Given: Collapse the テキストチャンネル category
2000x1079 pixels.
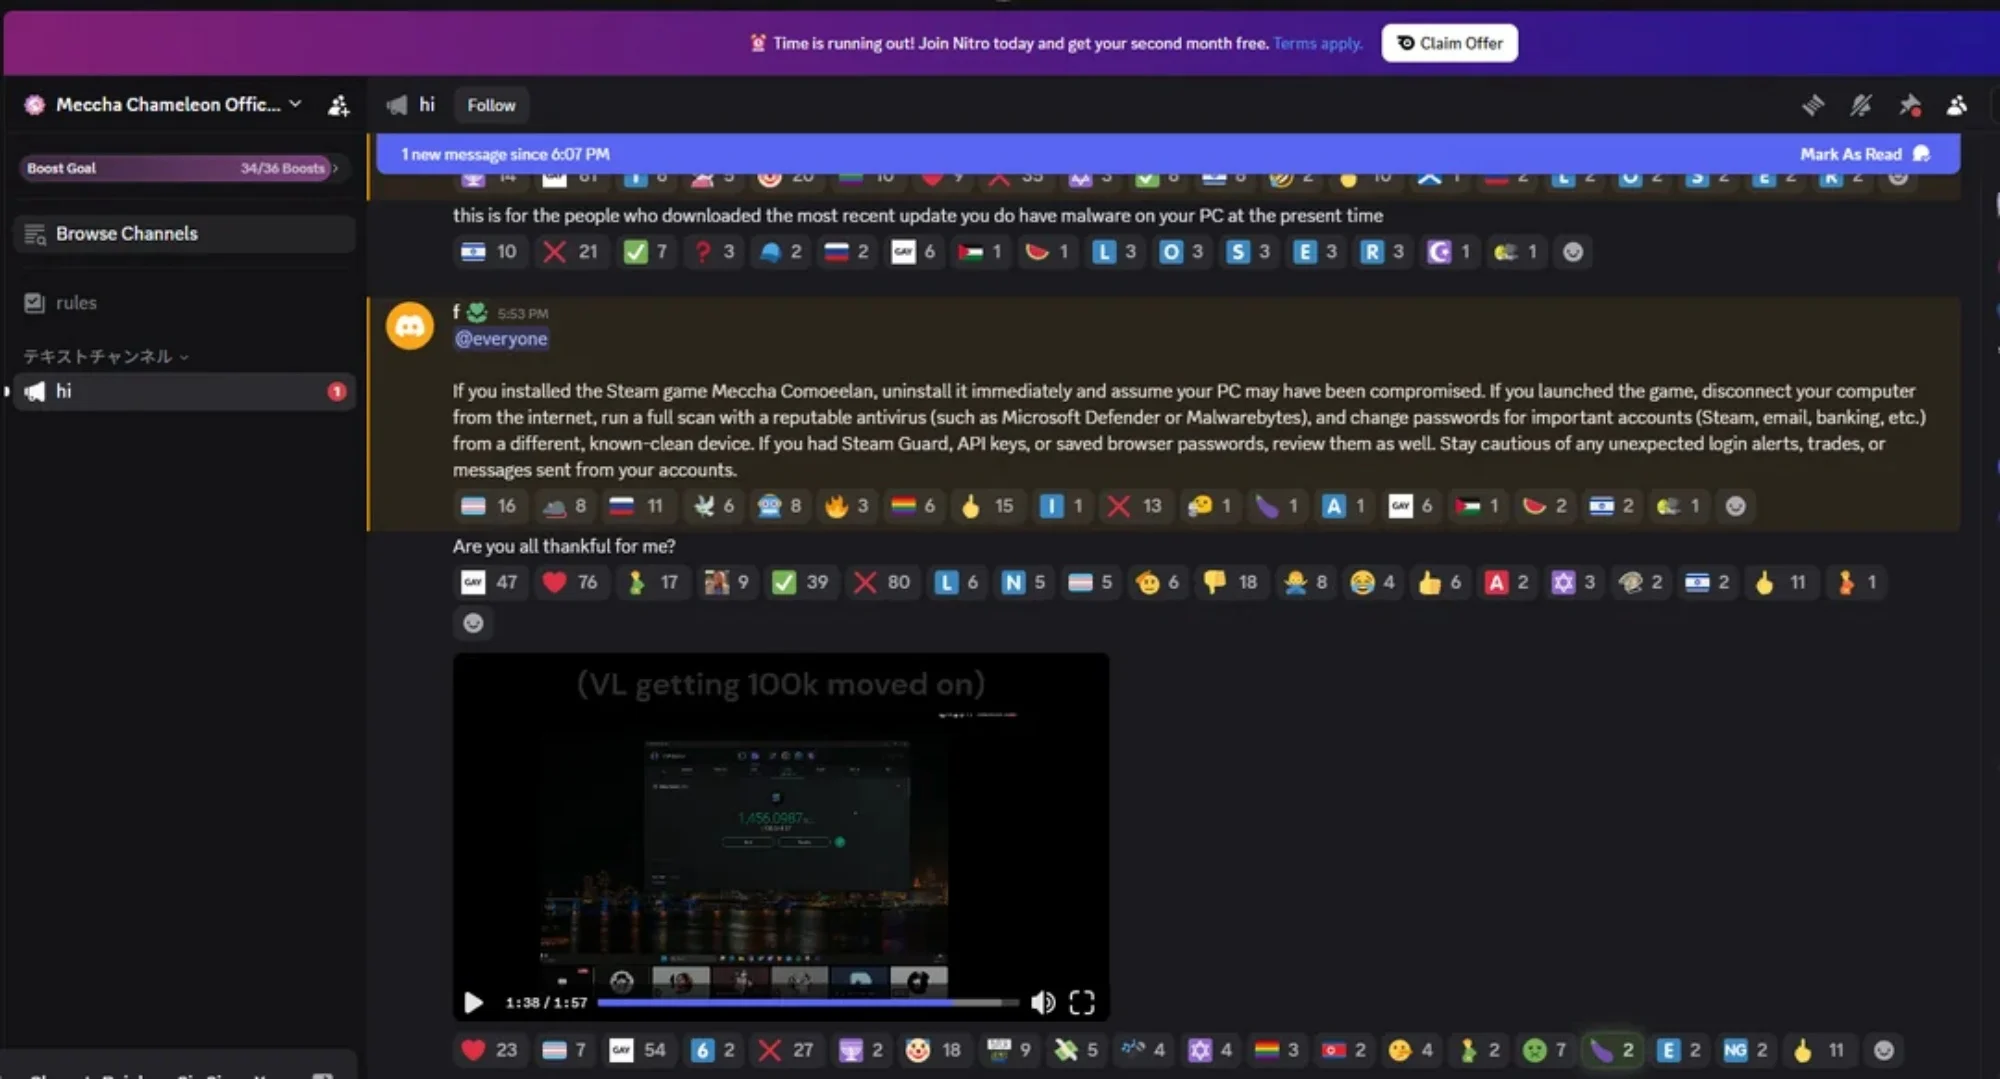Looking at the screenshot, I should point(106,356).
